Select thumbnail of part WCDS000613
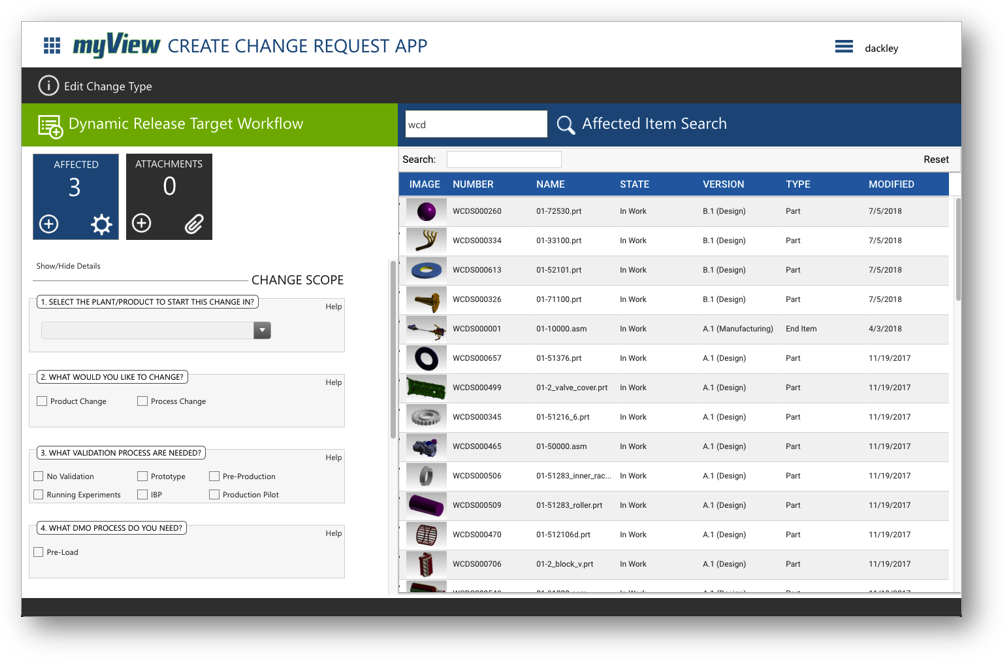The image size is (1004, 659). (426, 270)
